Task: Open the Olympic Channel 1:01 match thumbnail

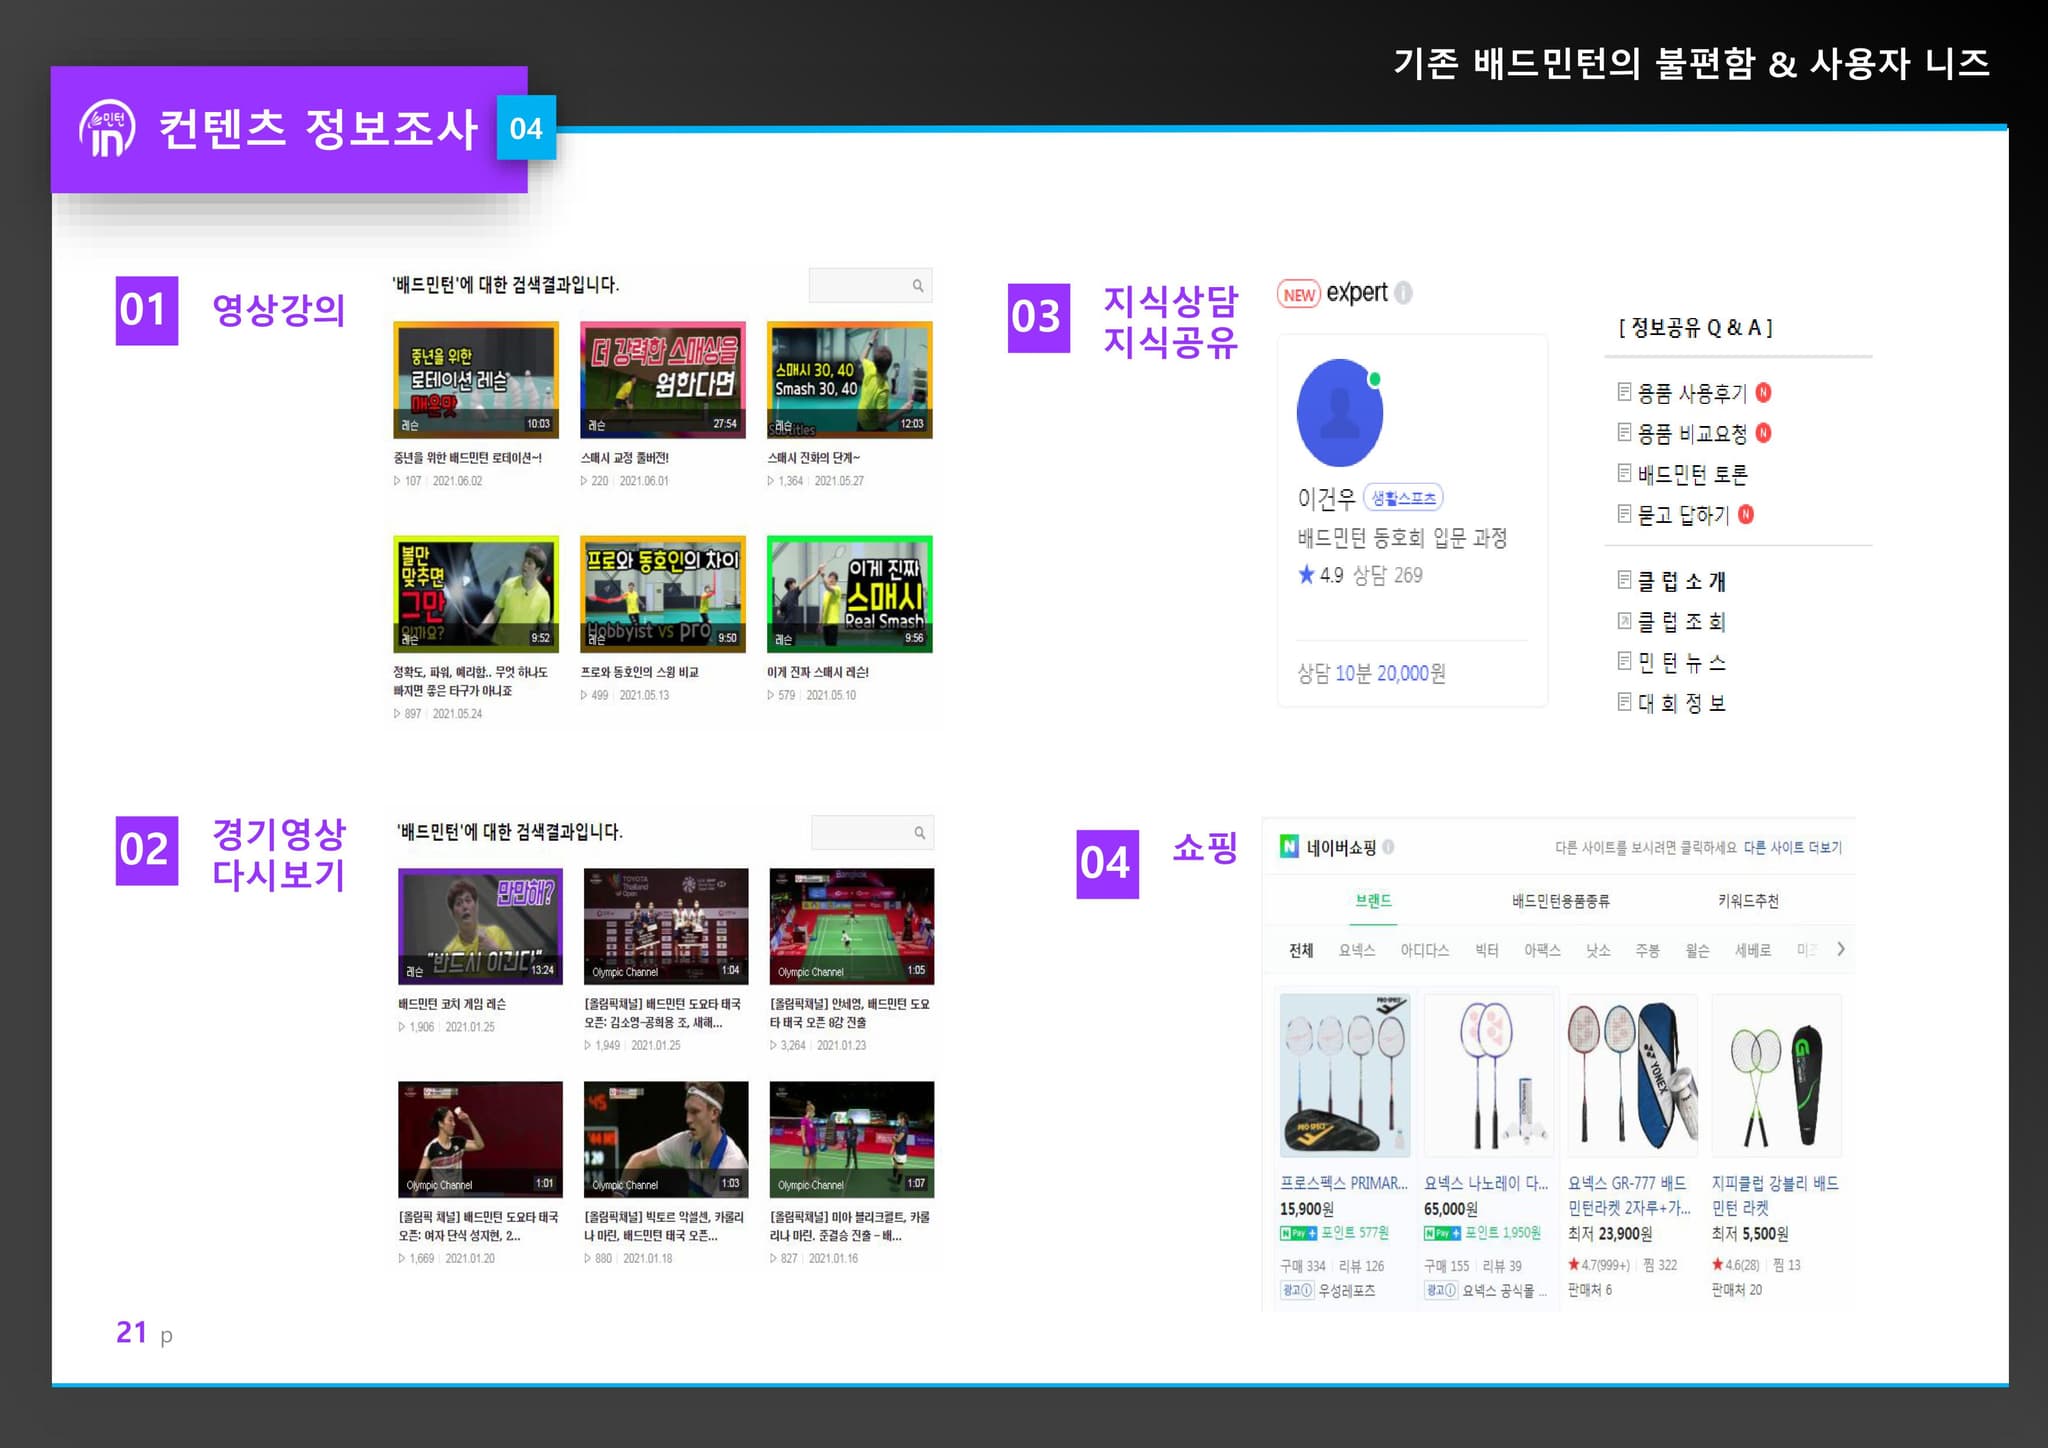Action: [x=480, y=1139]
